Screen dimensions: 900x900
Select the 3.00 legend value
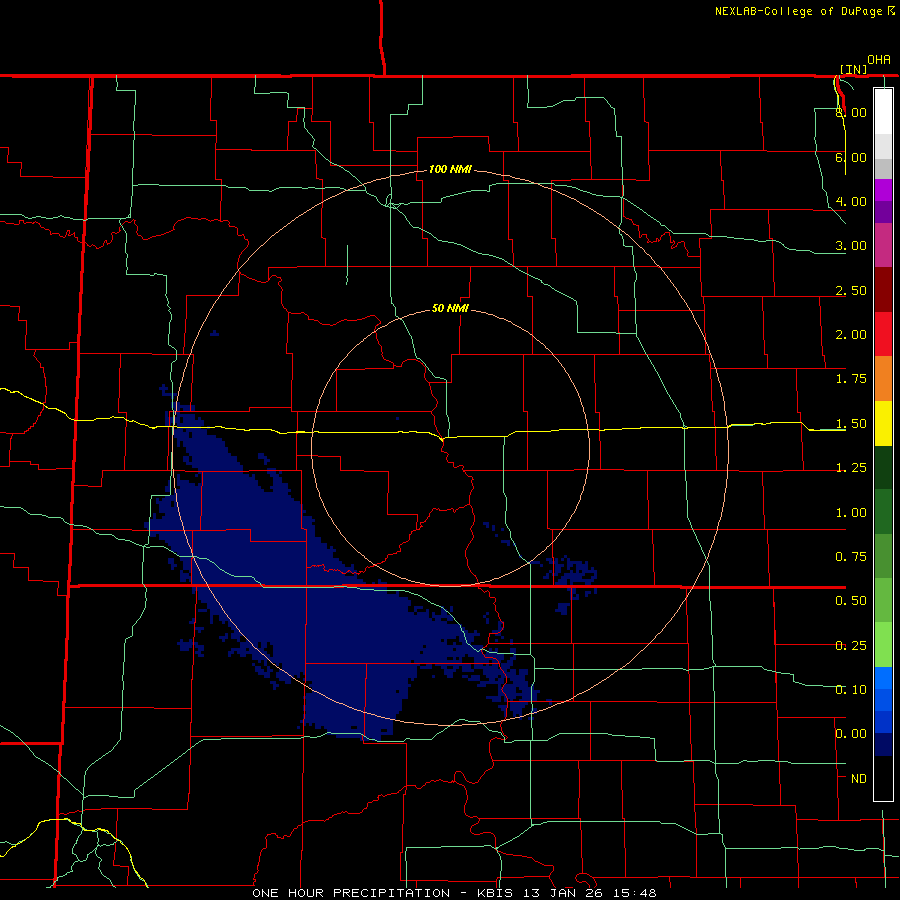click(x=851, y=246)
